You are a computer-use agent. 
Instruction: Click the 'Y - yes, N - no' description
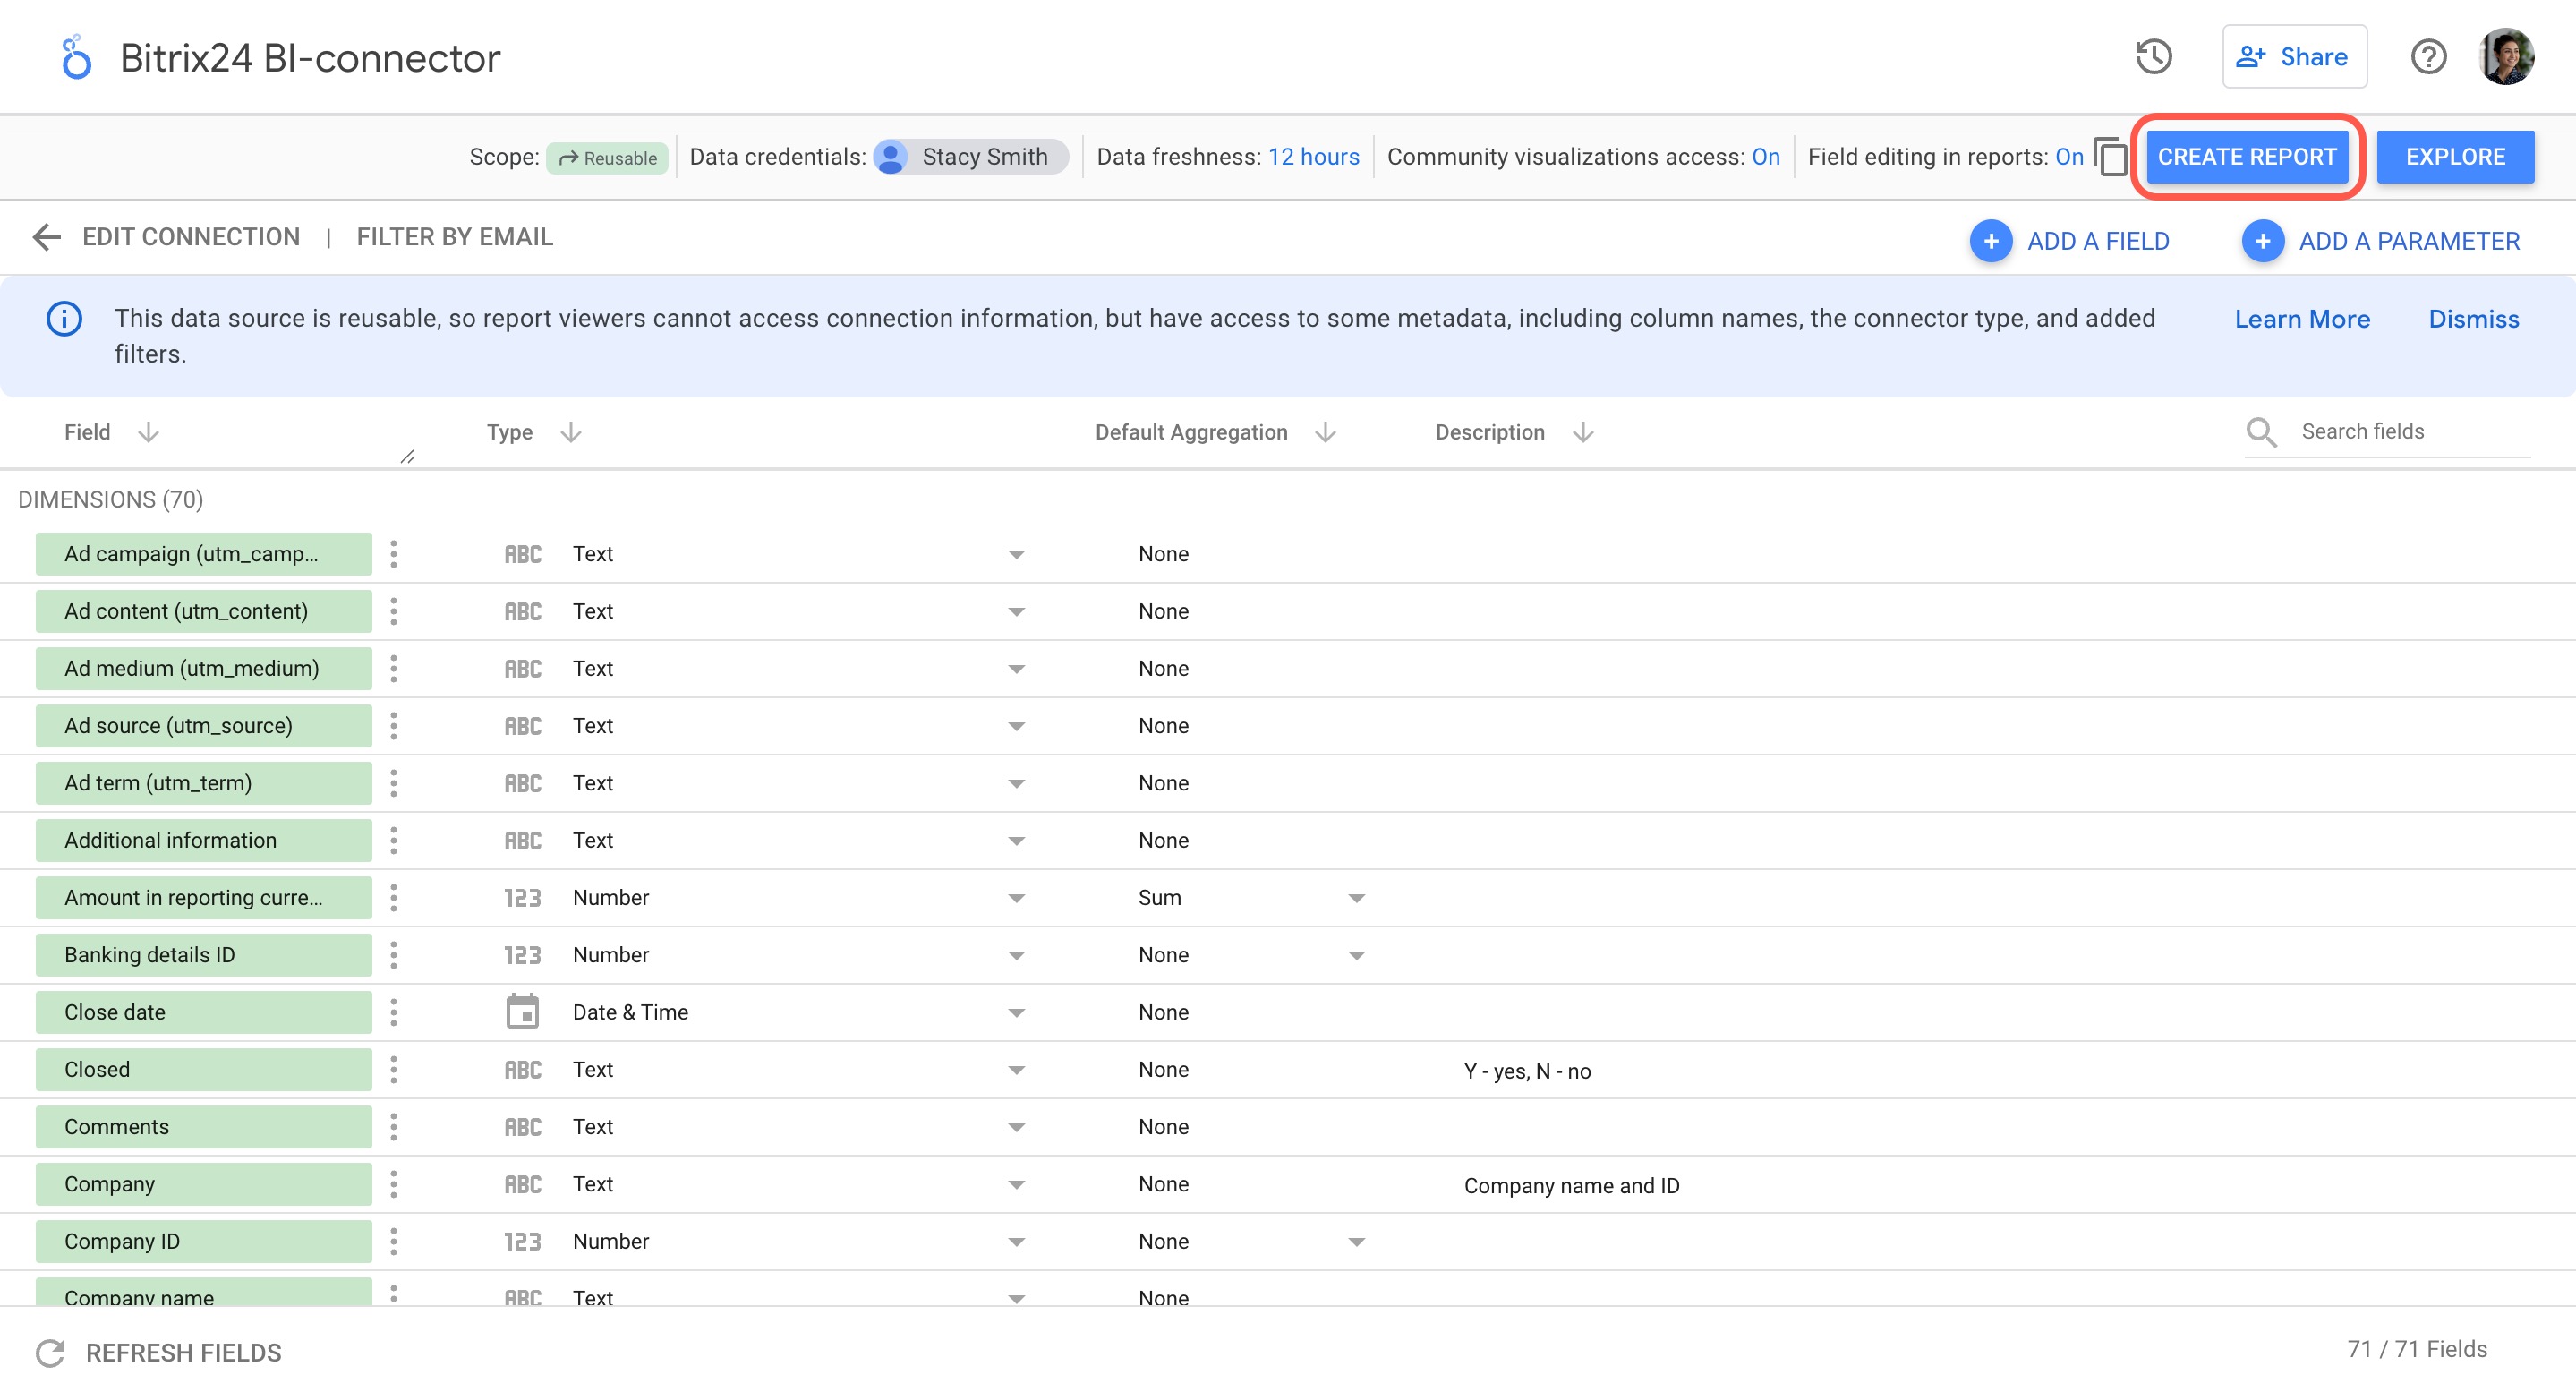coord(1527,1071)
